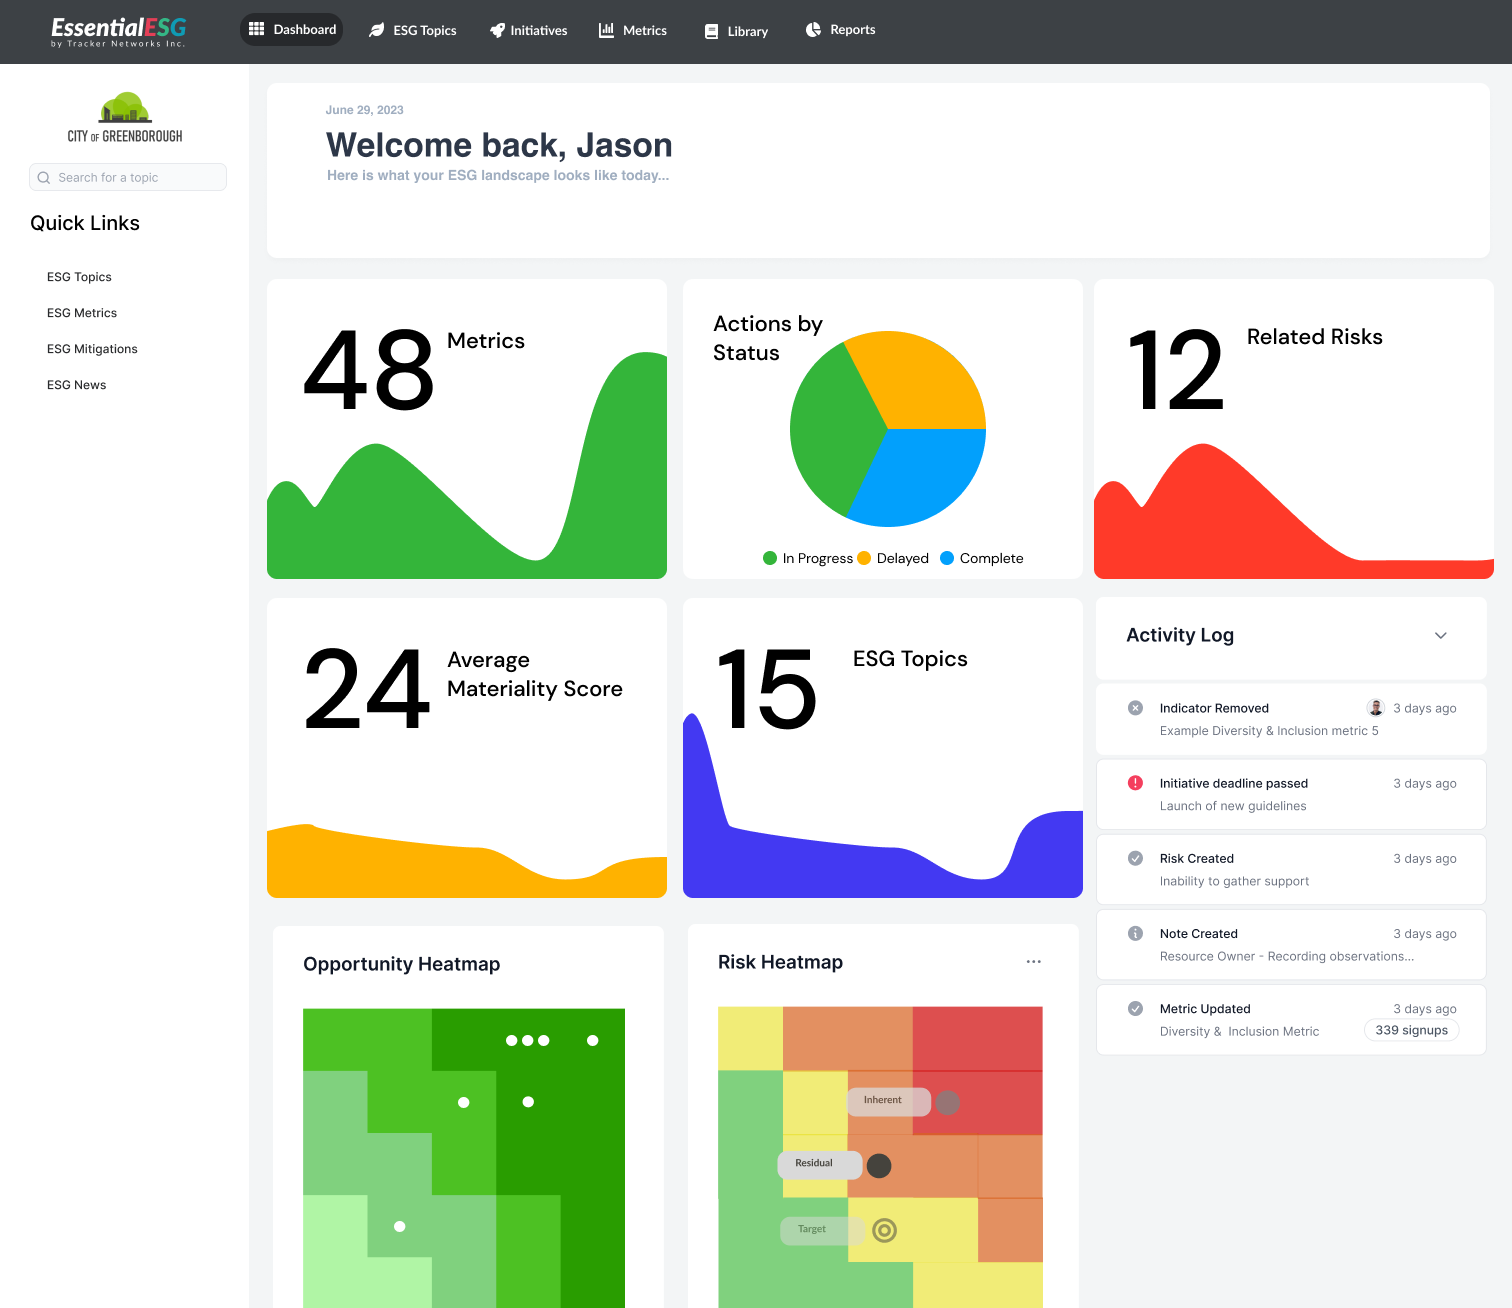Click the magnifier icon in the topic search
This screenshot has height=1308, width=1512.
click(x=44, y=177)
